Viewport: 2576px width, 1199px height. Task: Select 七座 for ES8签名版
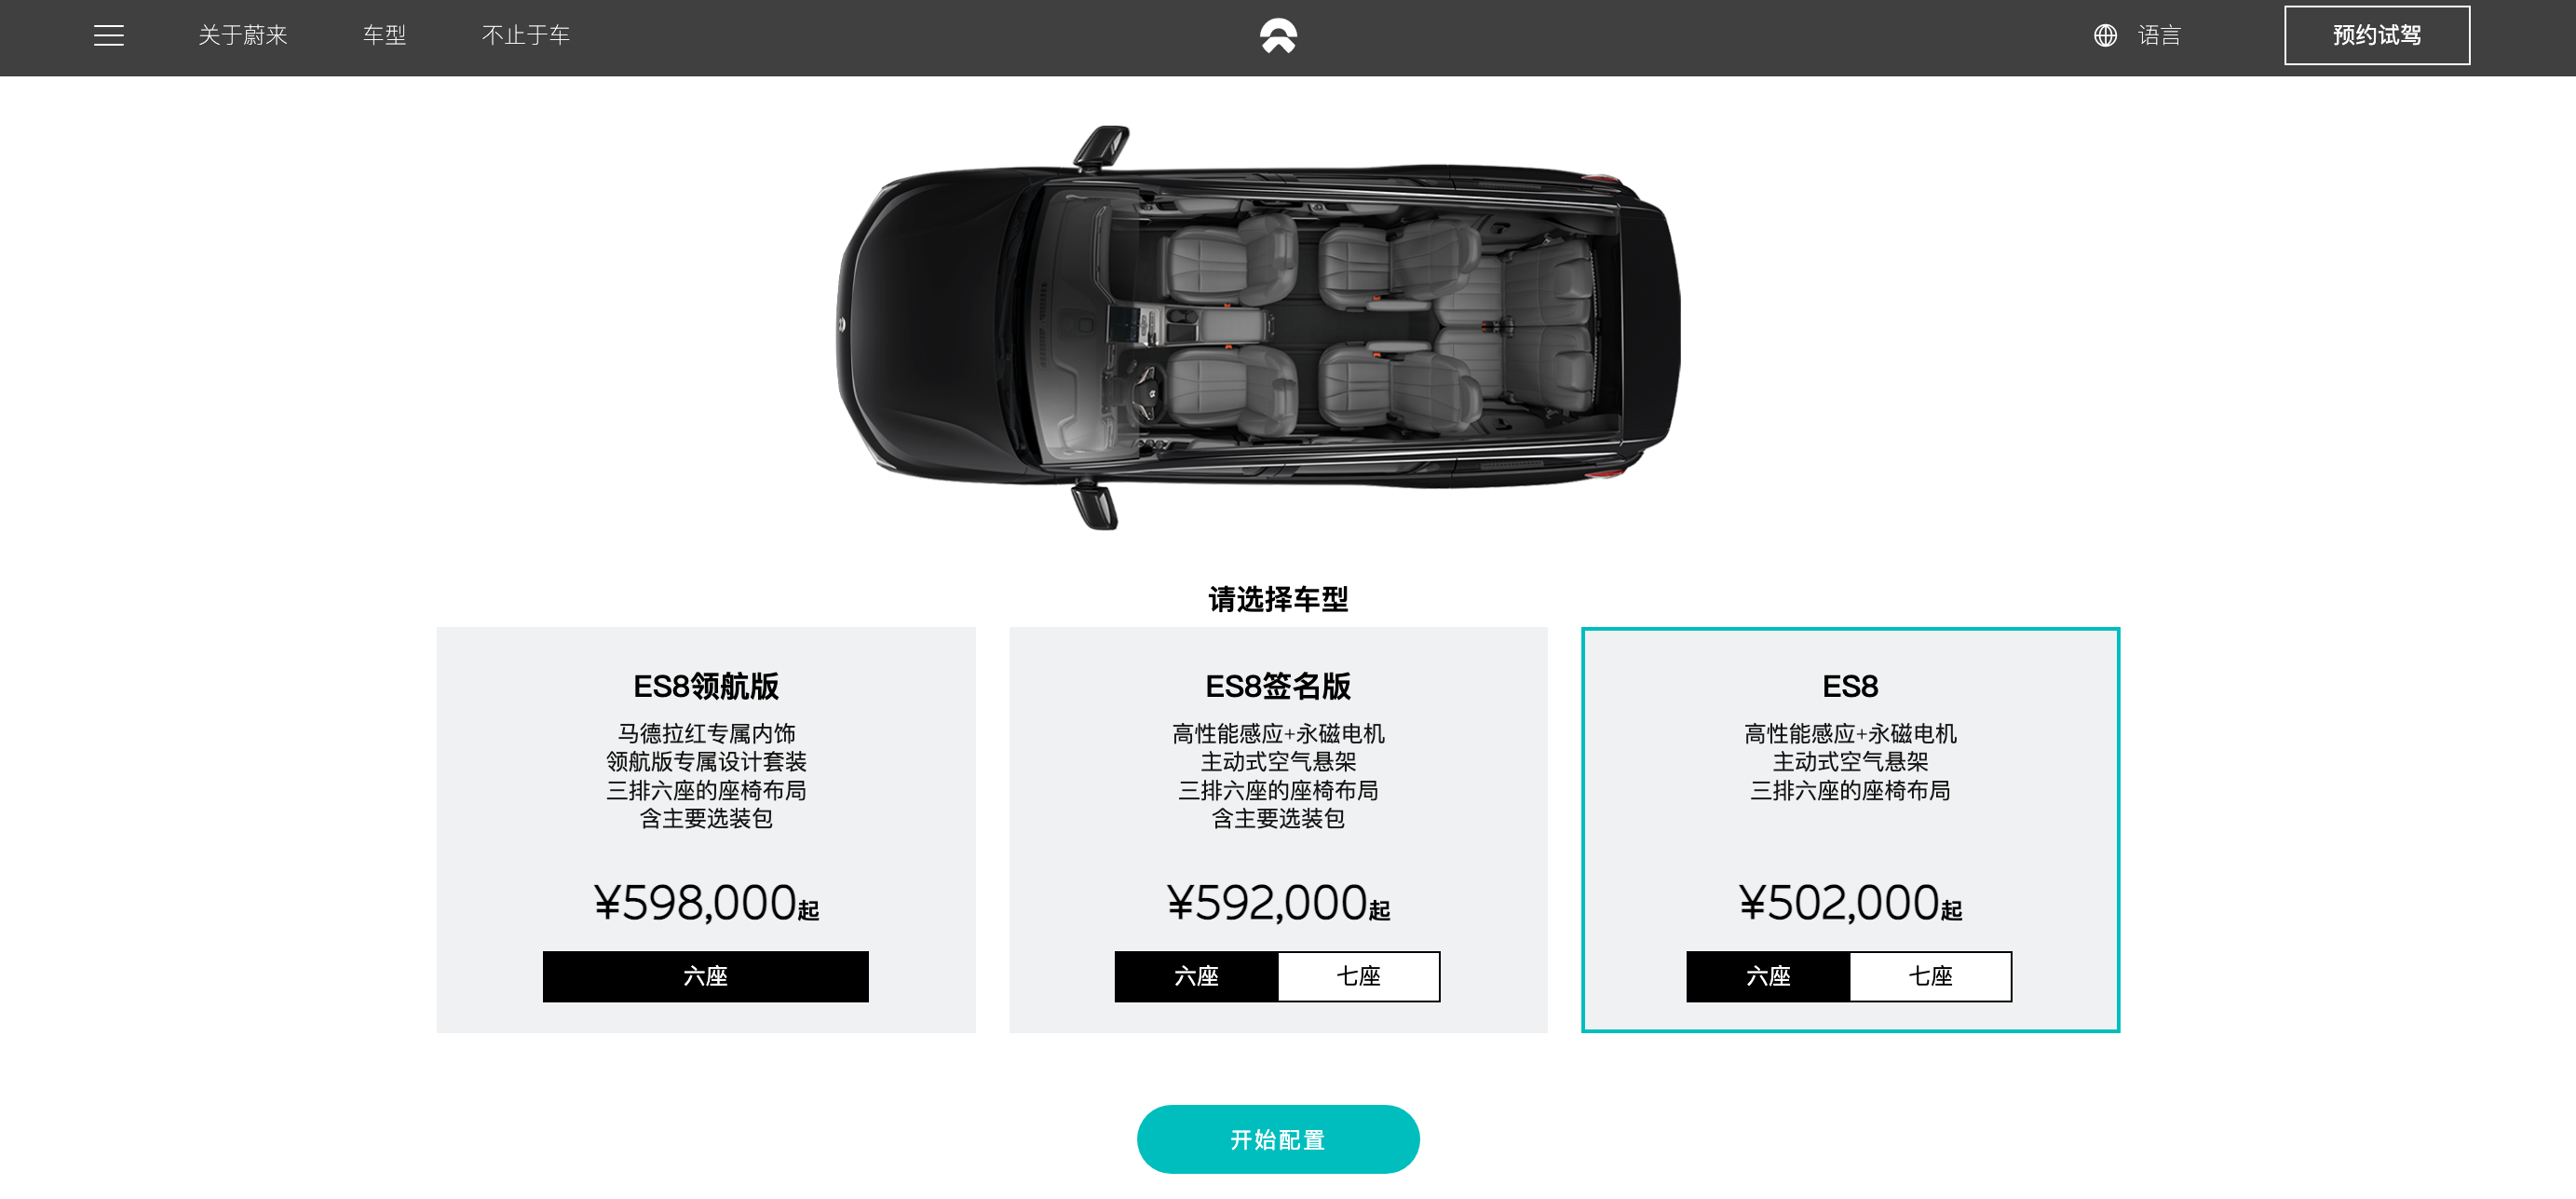[x=1359, y=976]
